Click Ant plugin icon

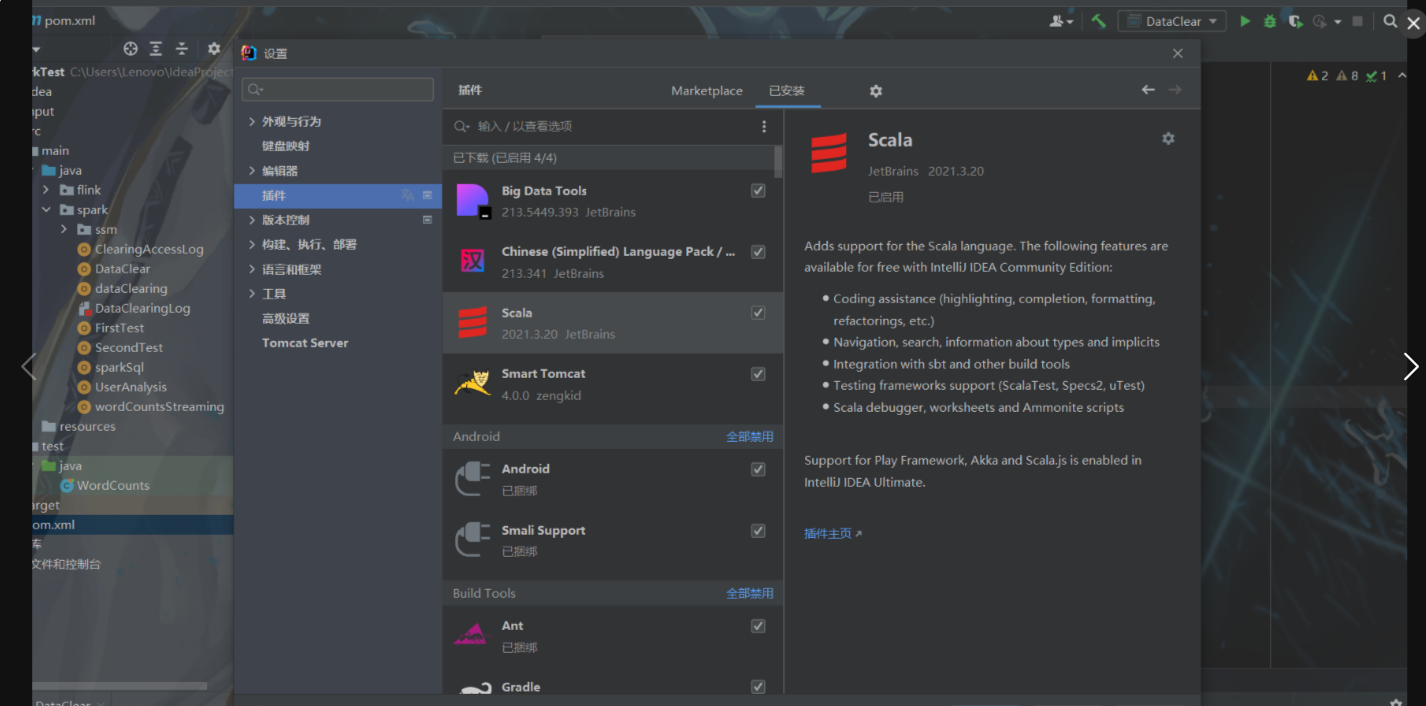click(x=472, y=636)
